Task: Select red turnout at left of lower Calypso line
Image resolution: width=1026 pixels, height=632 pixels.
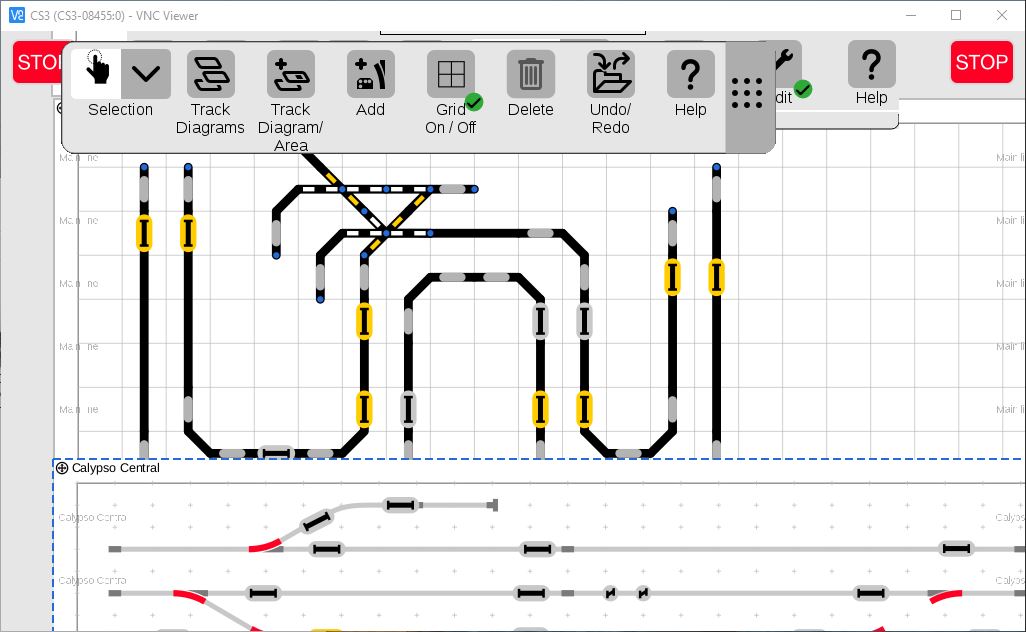Action: tap(190, 595)
